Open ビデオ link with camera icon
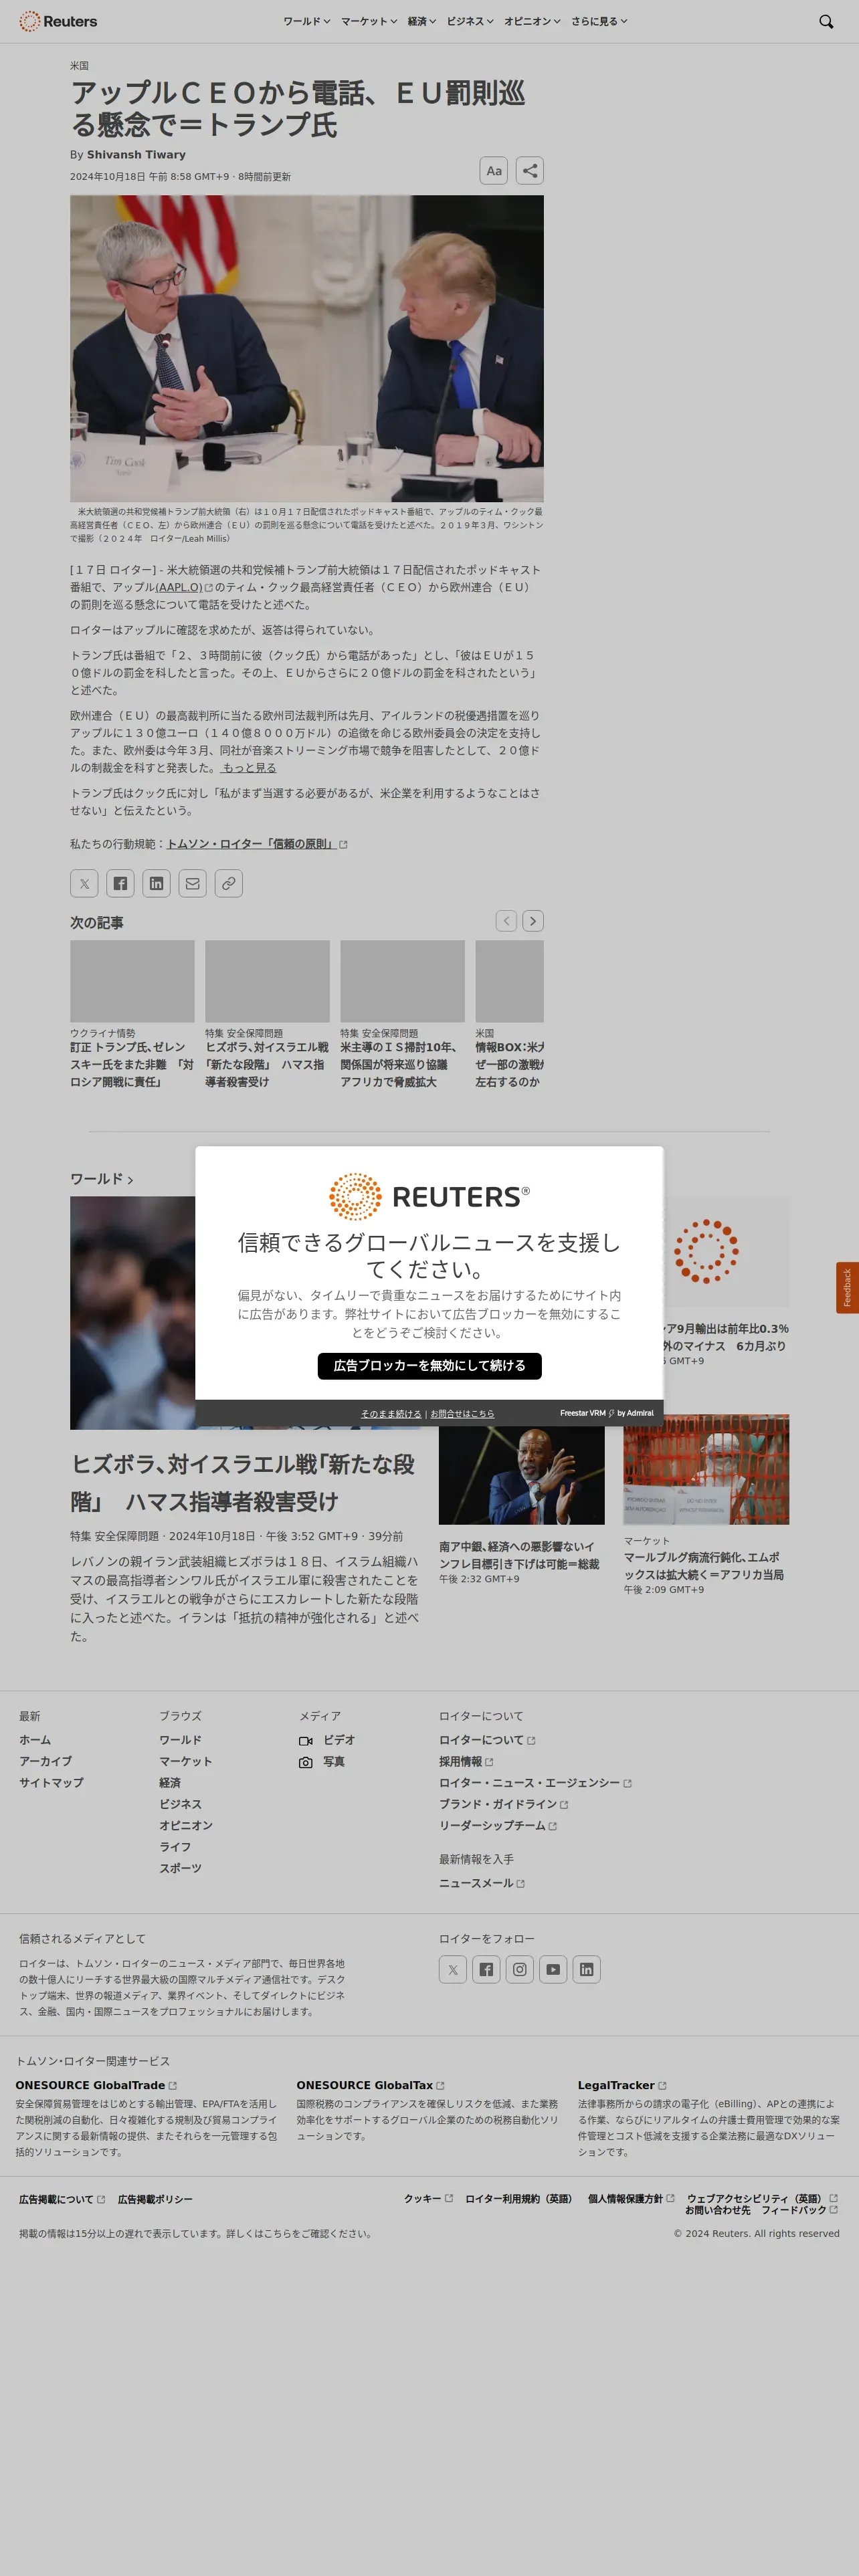This screenshot has height=2576, width=859. (x=327, y=1740)
